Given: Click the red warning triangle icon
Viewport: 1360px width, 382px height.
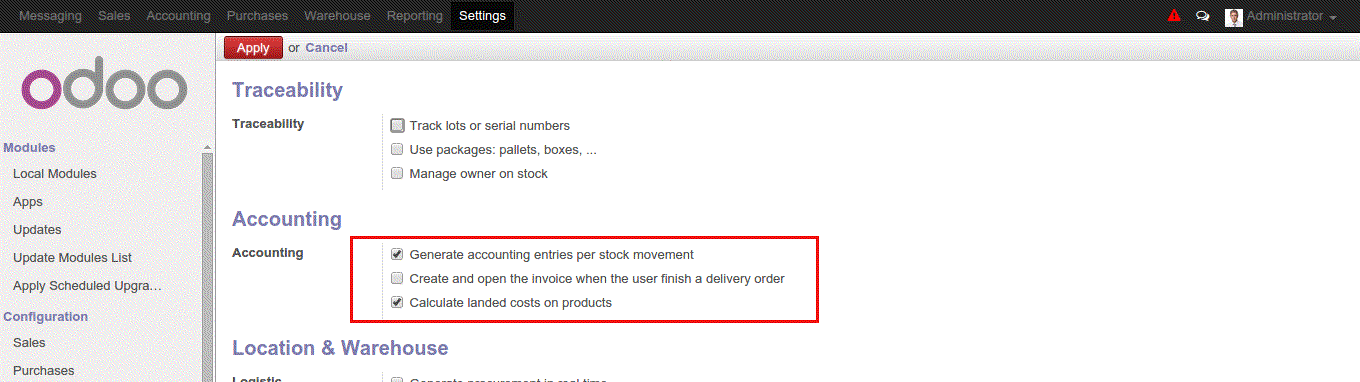Looking at the screenshot, I should [1174, 16].
